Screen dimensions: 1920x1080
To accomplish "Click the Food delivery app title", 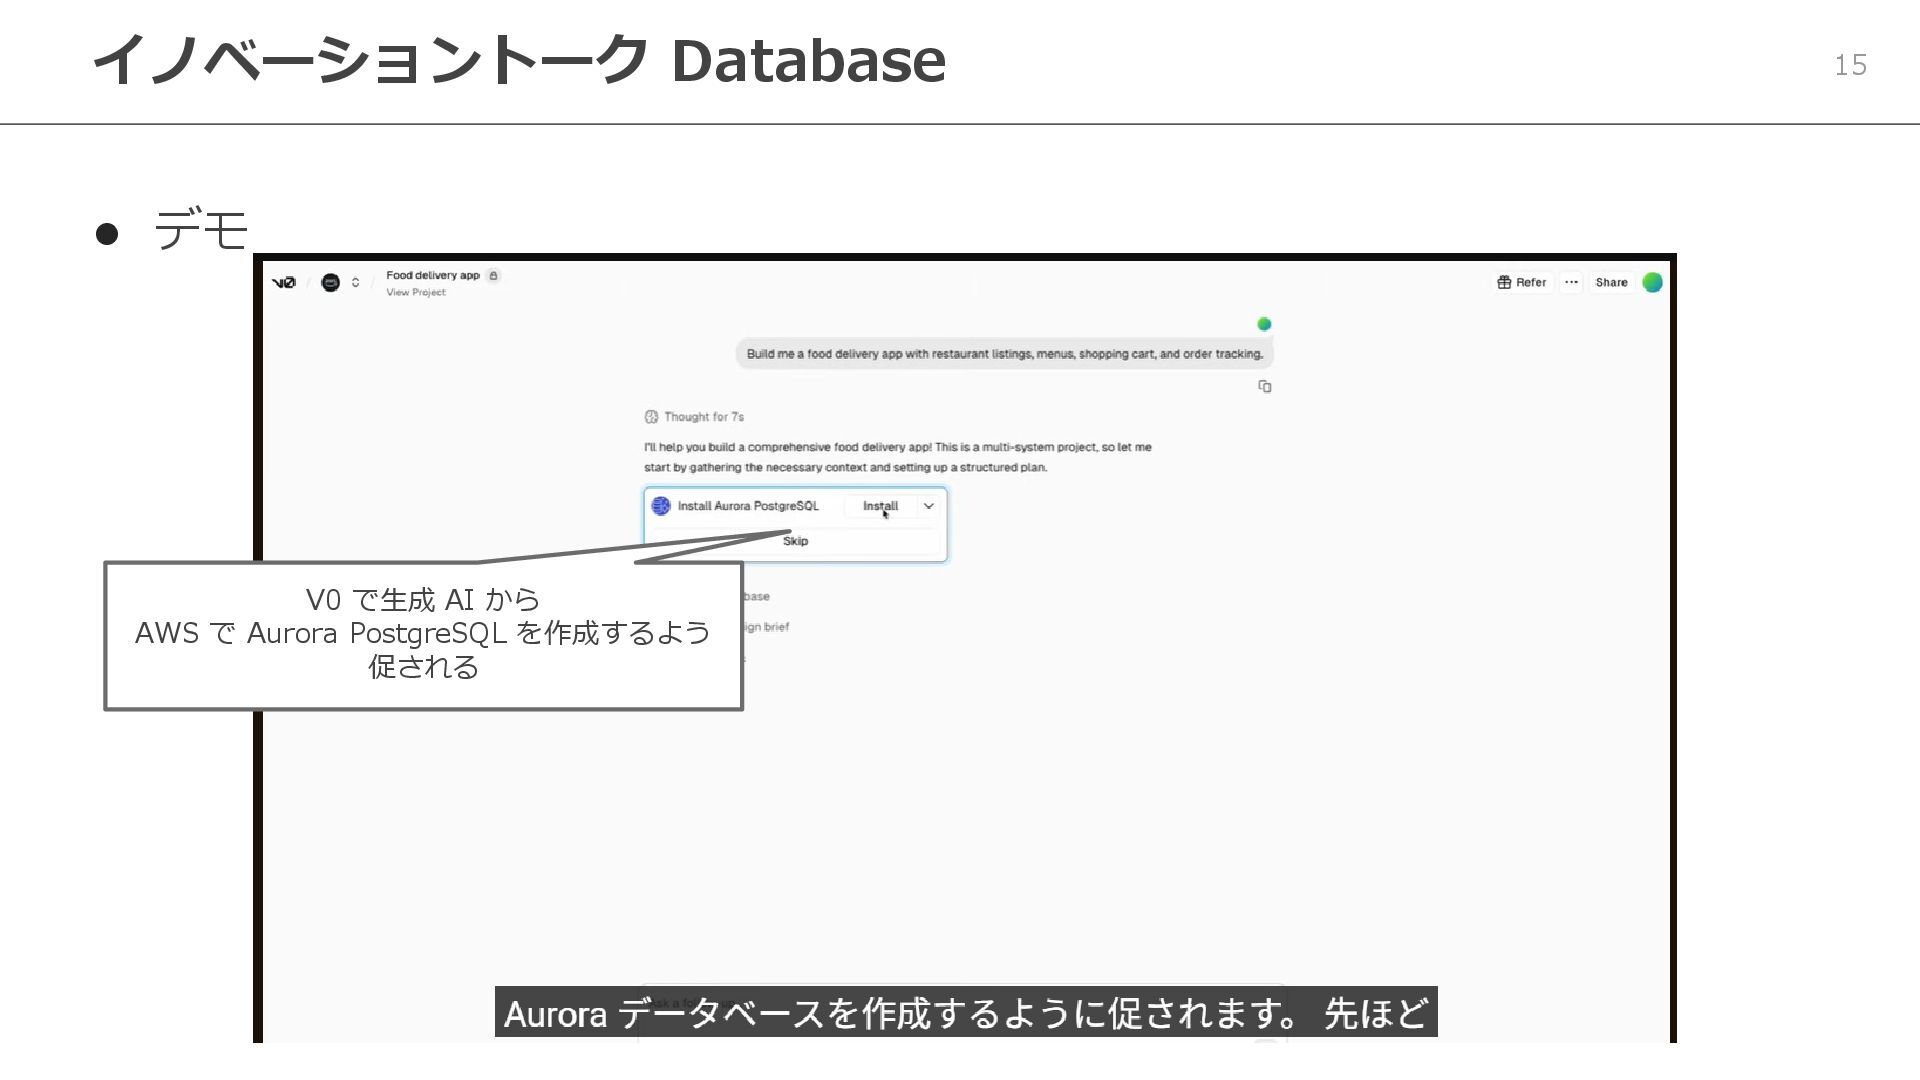I will [x=432, y=275].
